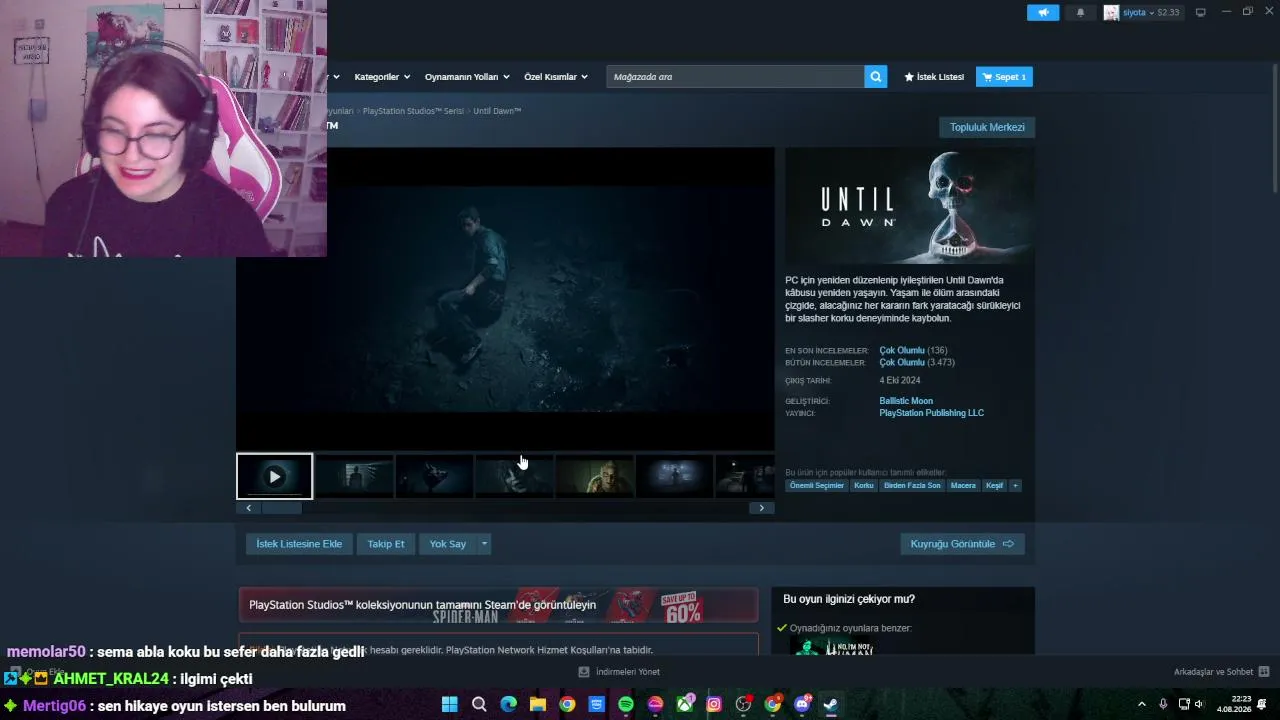Click the media strip right scroll arrow
Screen dimensions: 1280x720
click(x=761, y=508)
